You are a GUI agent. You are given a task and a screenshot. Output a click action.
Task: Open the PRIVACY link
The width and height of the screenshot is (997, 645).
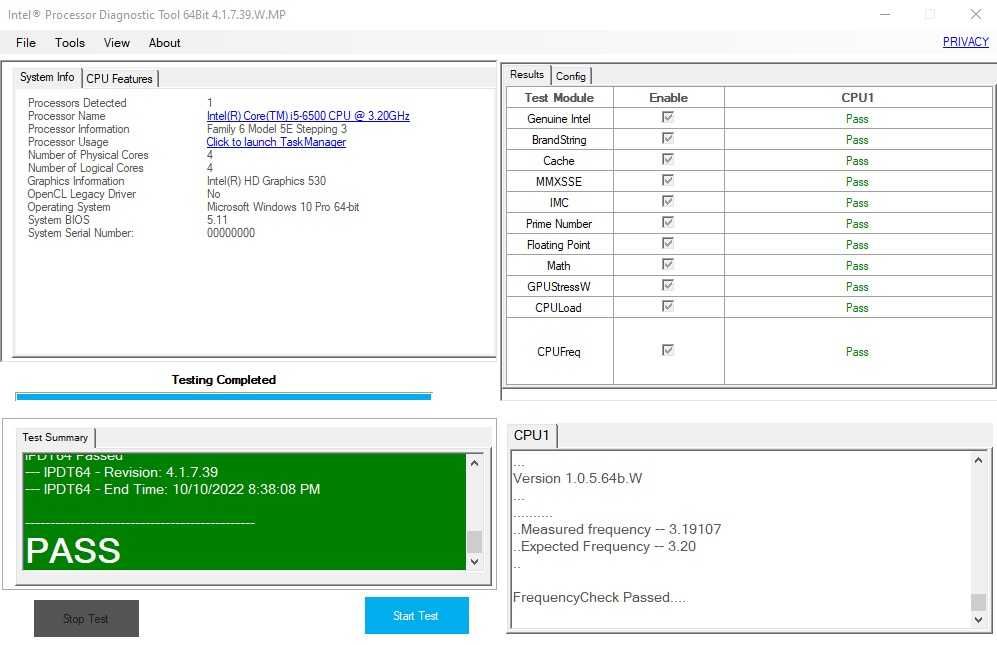pyautogui.click(x=965, y=41)
